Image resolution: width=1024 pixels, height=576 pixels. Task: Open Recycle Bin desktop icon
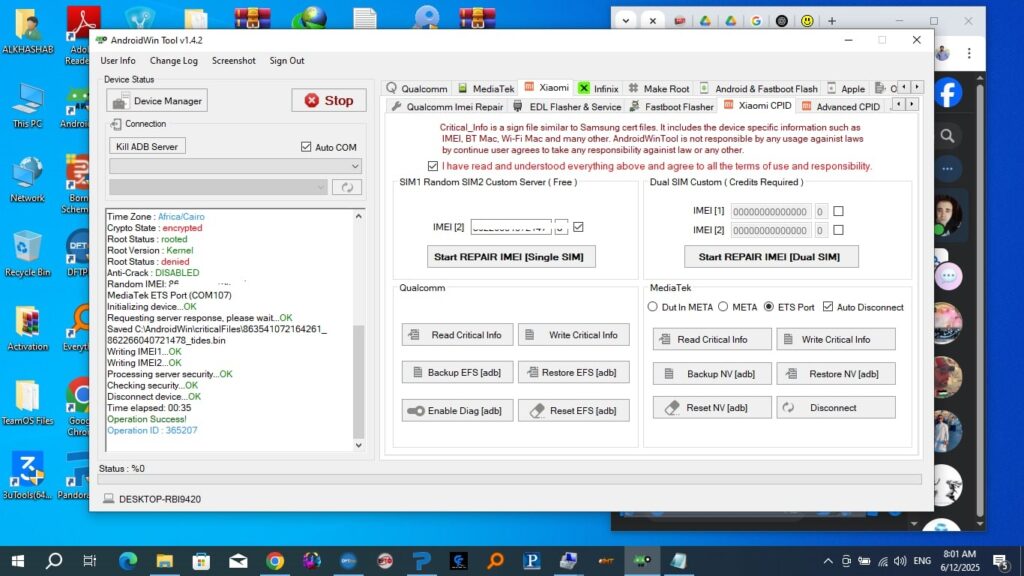pyautogui.click(x=27, y=251)
